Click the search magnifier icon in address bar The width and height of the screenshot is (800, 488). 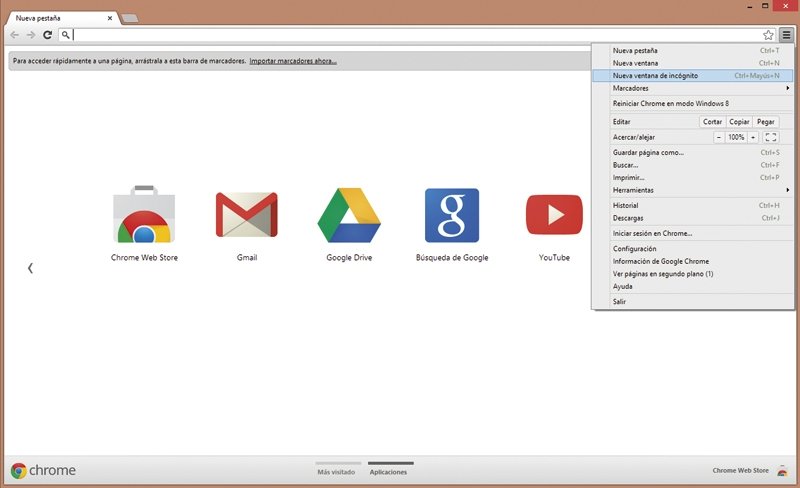[x=65, y=35]
